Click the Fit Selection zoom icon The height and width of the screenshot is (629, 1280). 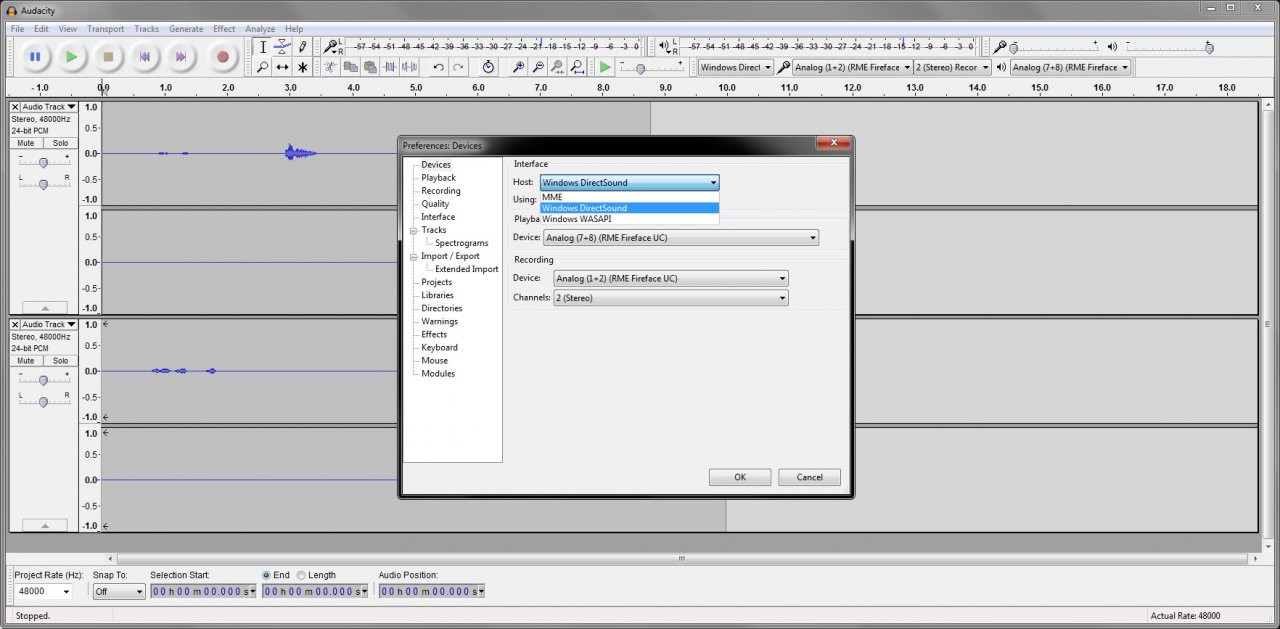(x=558, y=67)
